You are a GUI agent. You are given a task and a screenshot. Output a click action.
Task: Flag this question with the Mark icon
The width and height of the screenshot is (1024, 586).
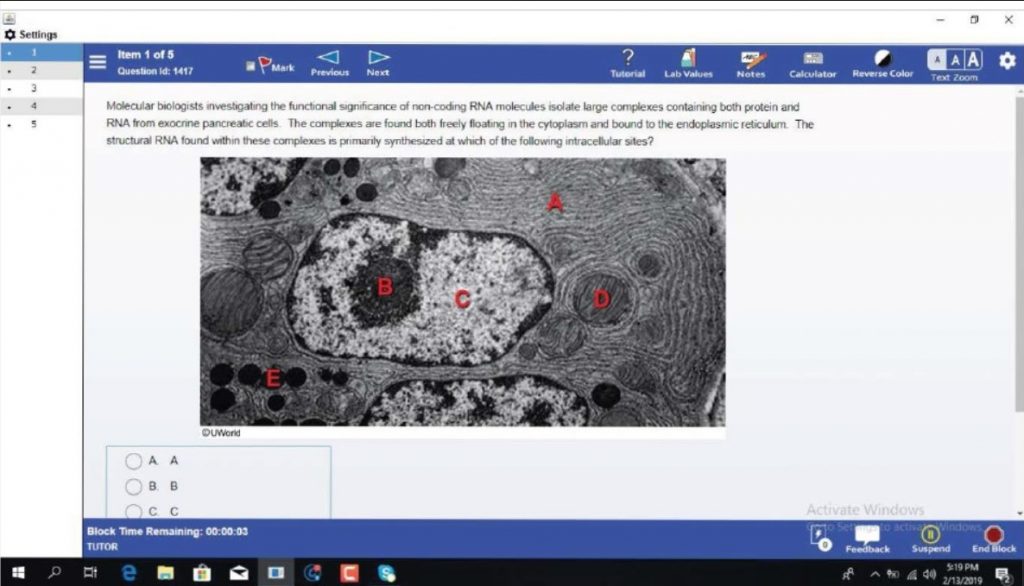click(265, 64)
